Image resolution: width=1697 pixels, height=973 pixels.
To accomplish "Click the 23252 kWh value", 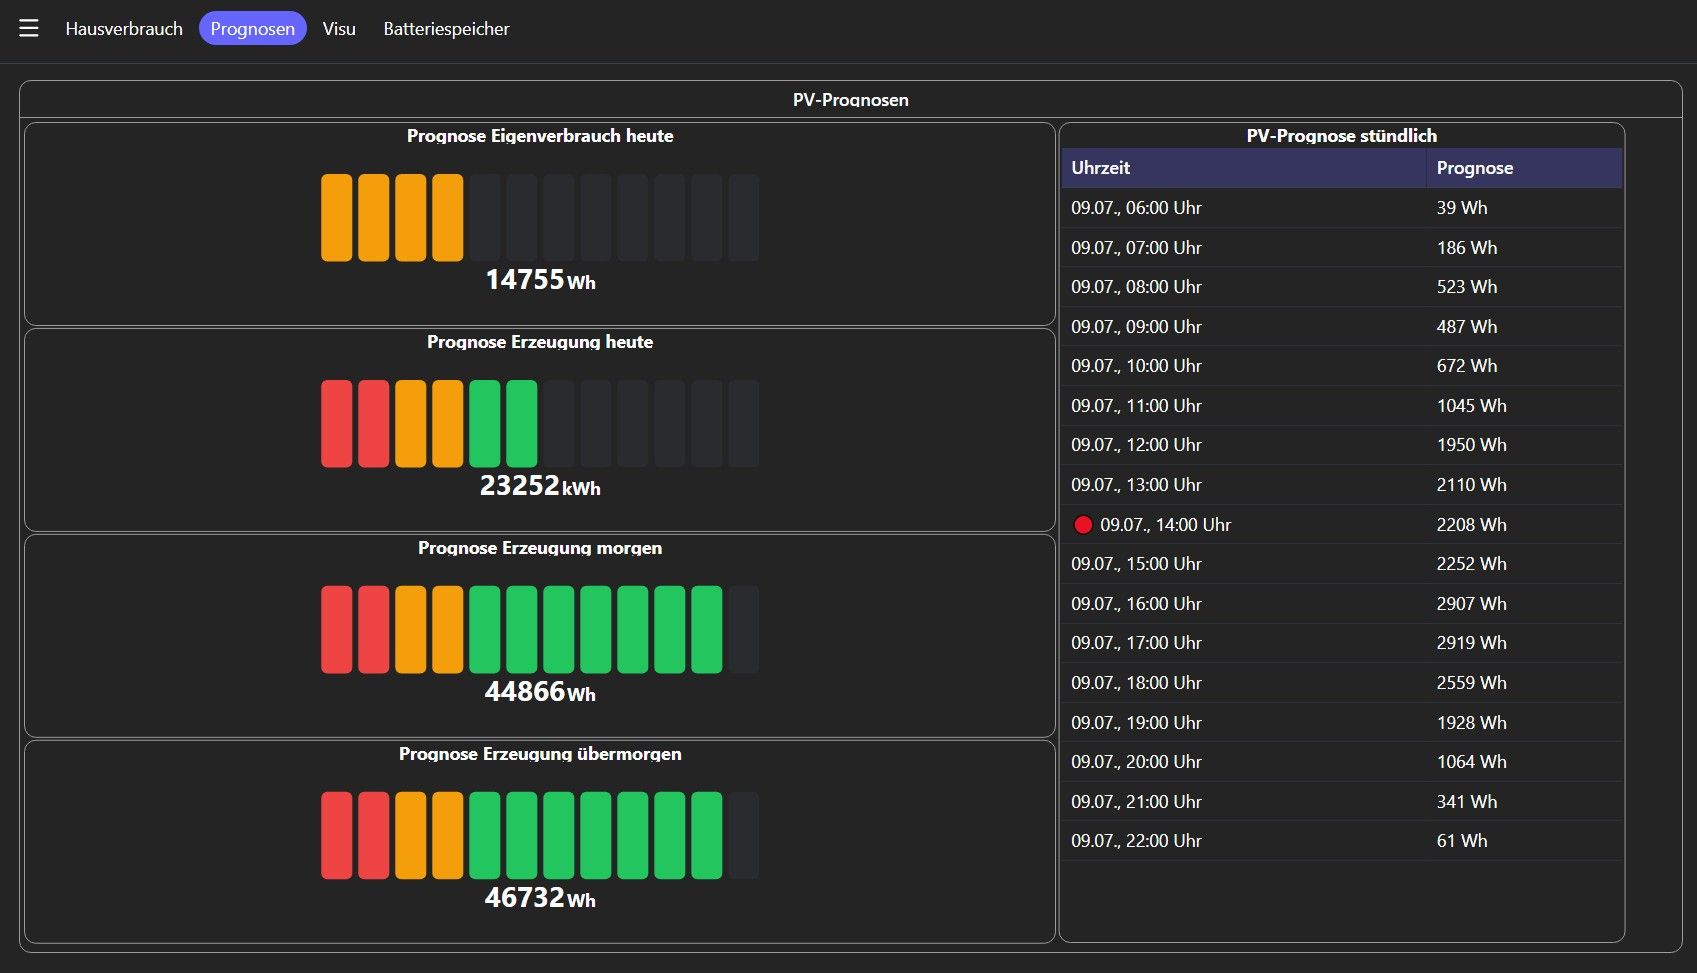I will coord(540,486).
